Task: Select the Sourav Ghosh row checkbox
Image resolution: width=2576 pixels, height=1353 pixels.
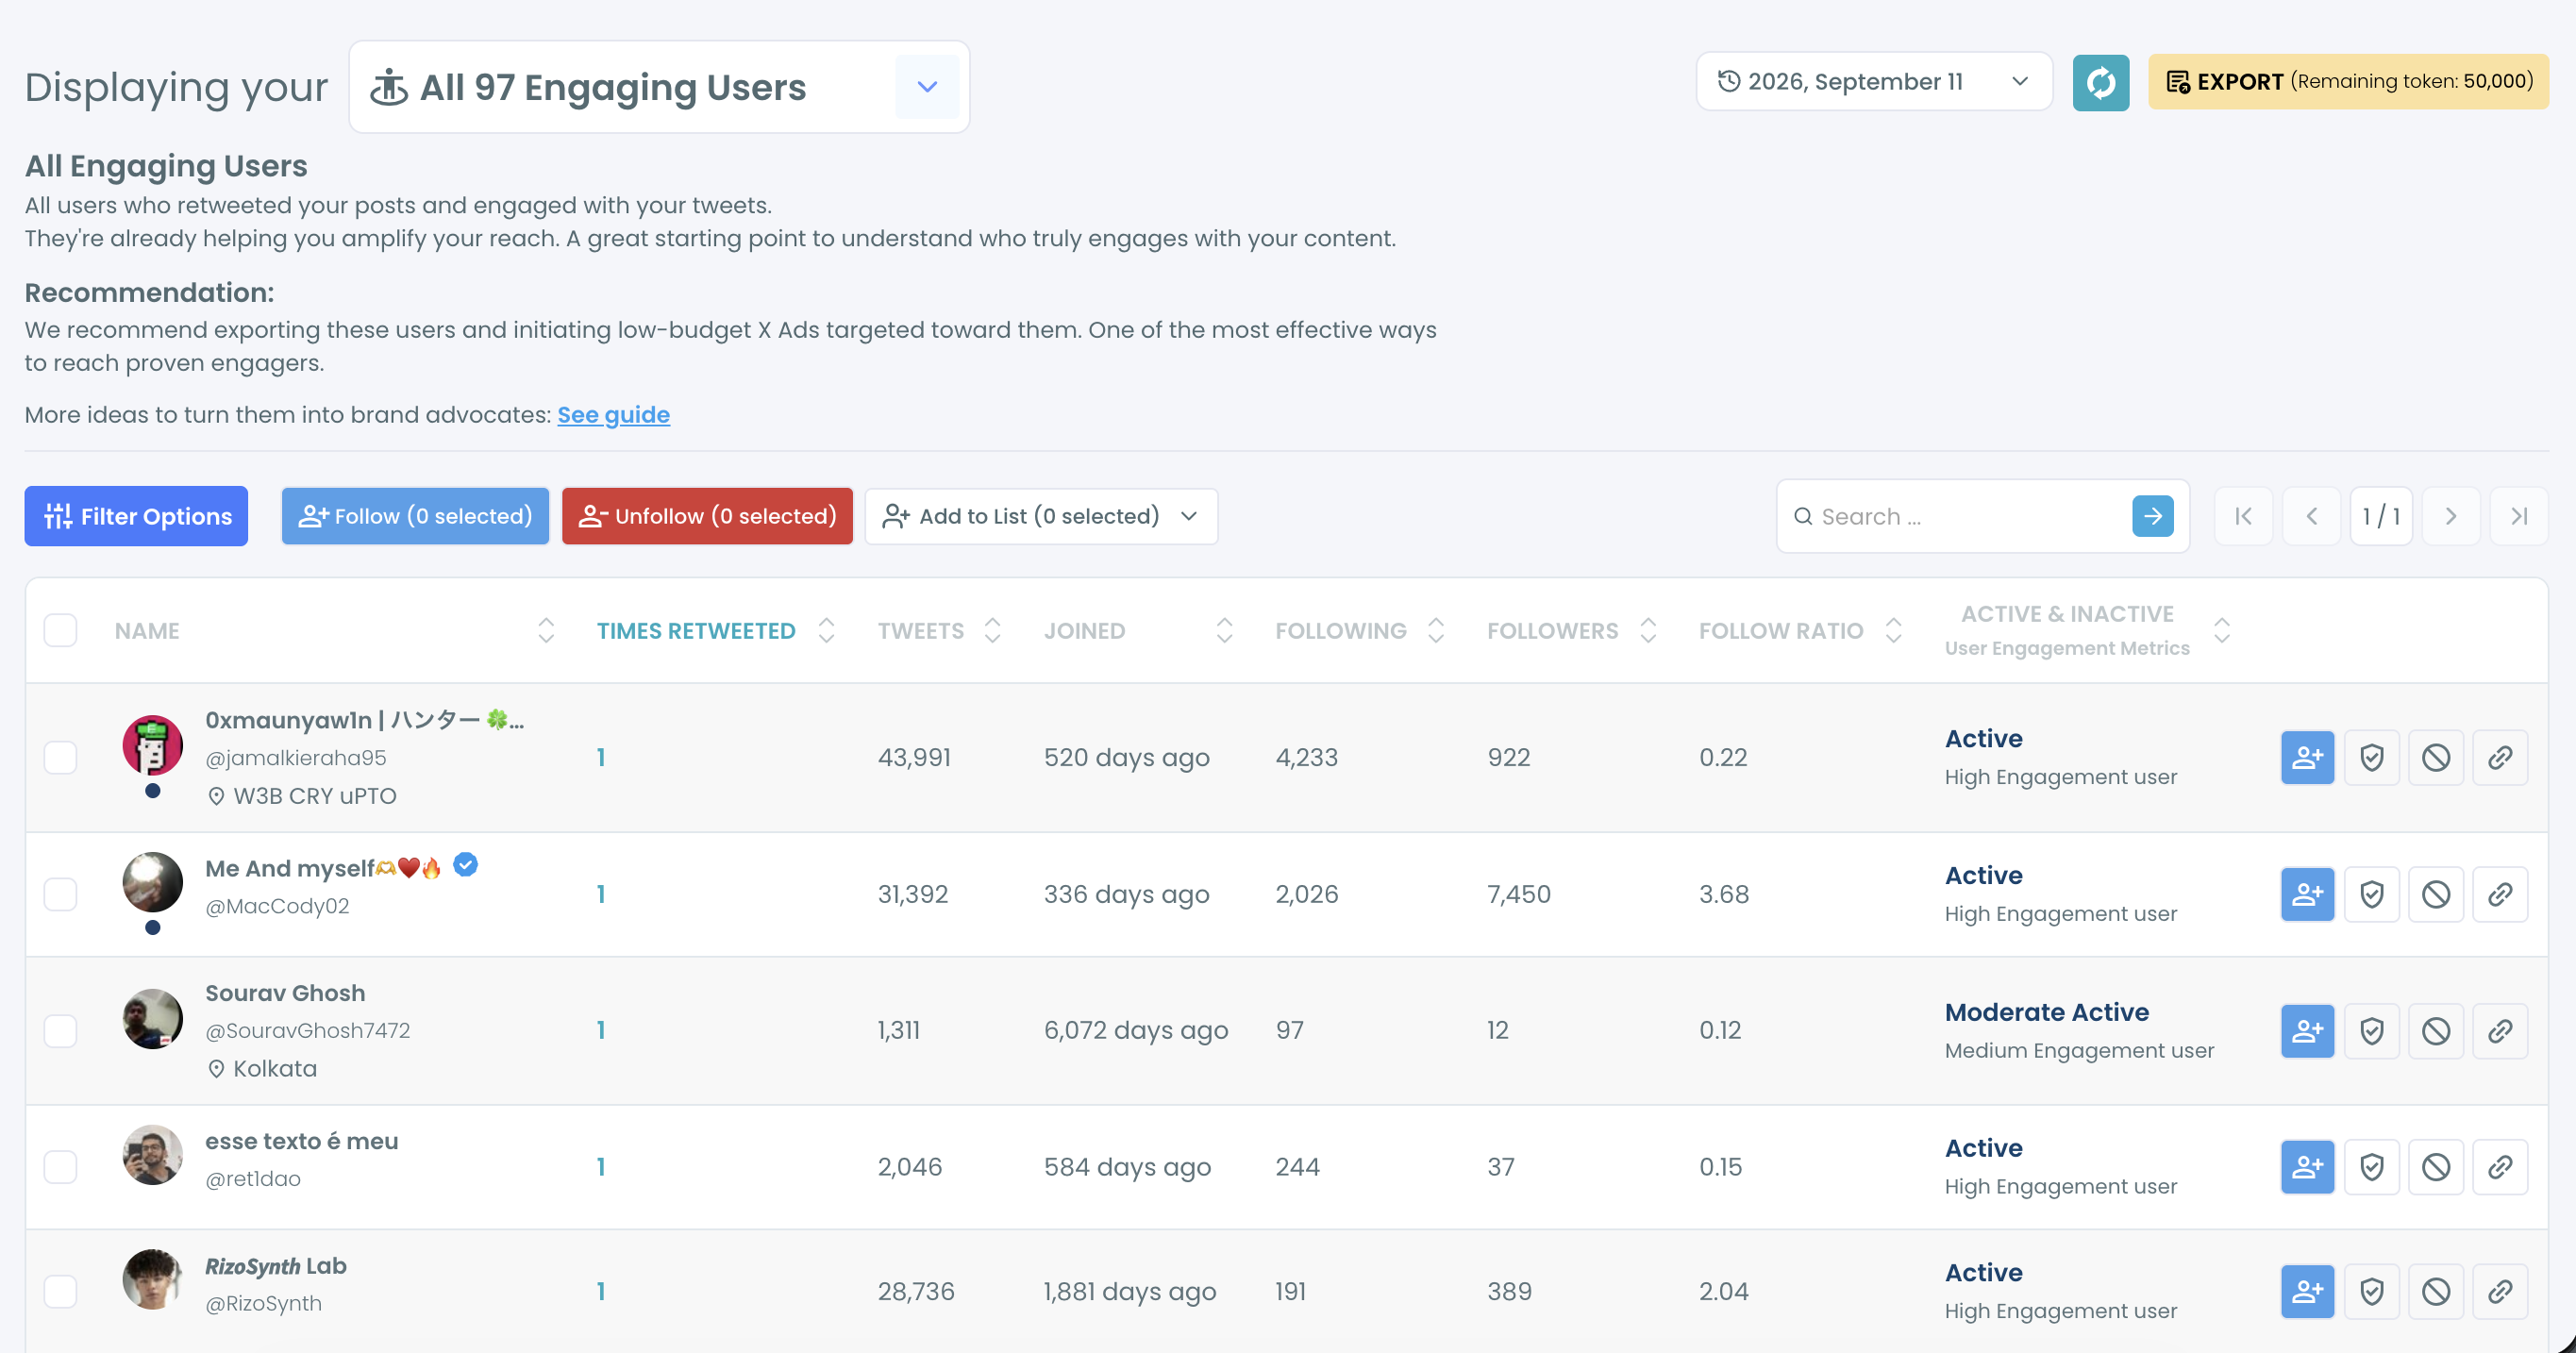Action: (60, 1031)
